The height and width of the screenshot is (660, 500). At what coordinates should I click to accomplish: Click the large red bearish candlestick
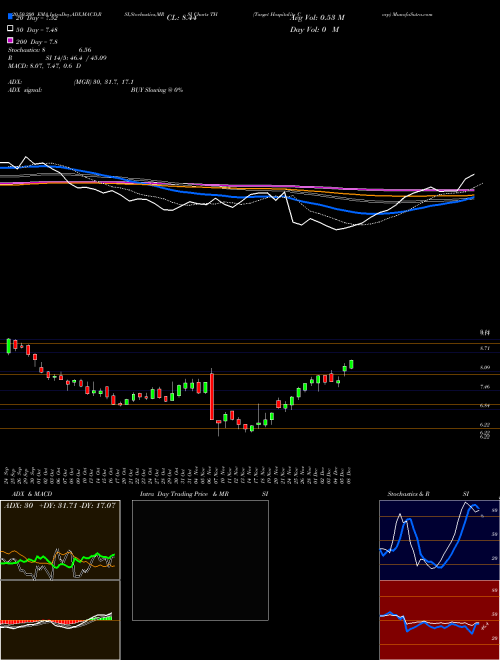tap(212, 397)
